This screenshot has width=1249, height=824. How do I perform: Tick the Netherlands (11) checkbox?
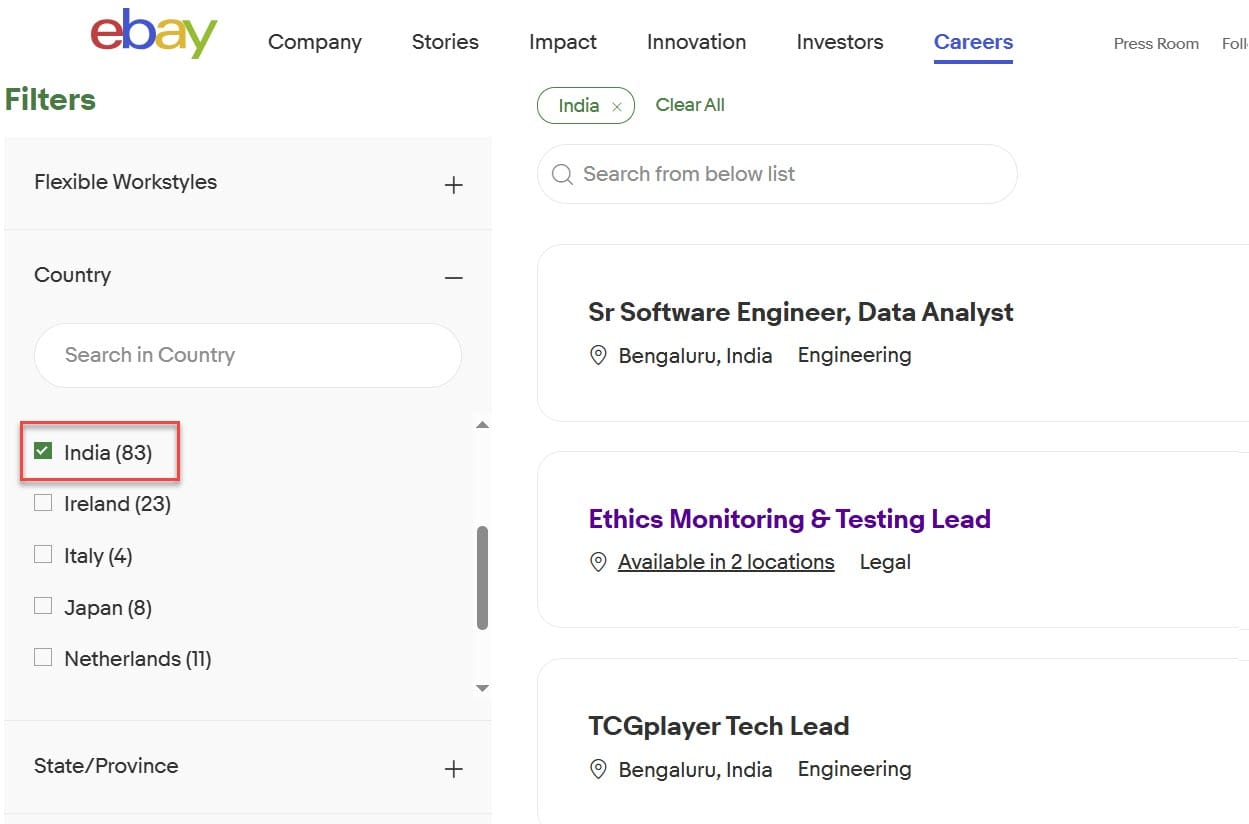point(43,658)
